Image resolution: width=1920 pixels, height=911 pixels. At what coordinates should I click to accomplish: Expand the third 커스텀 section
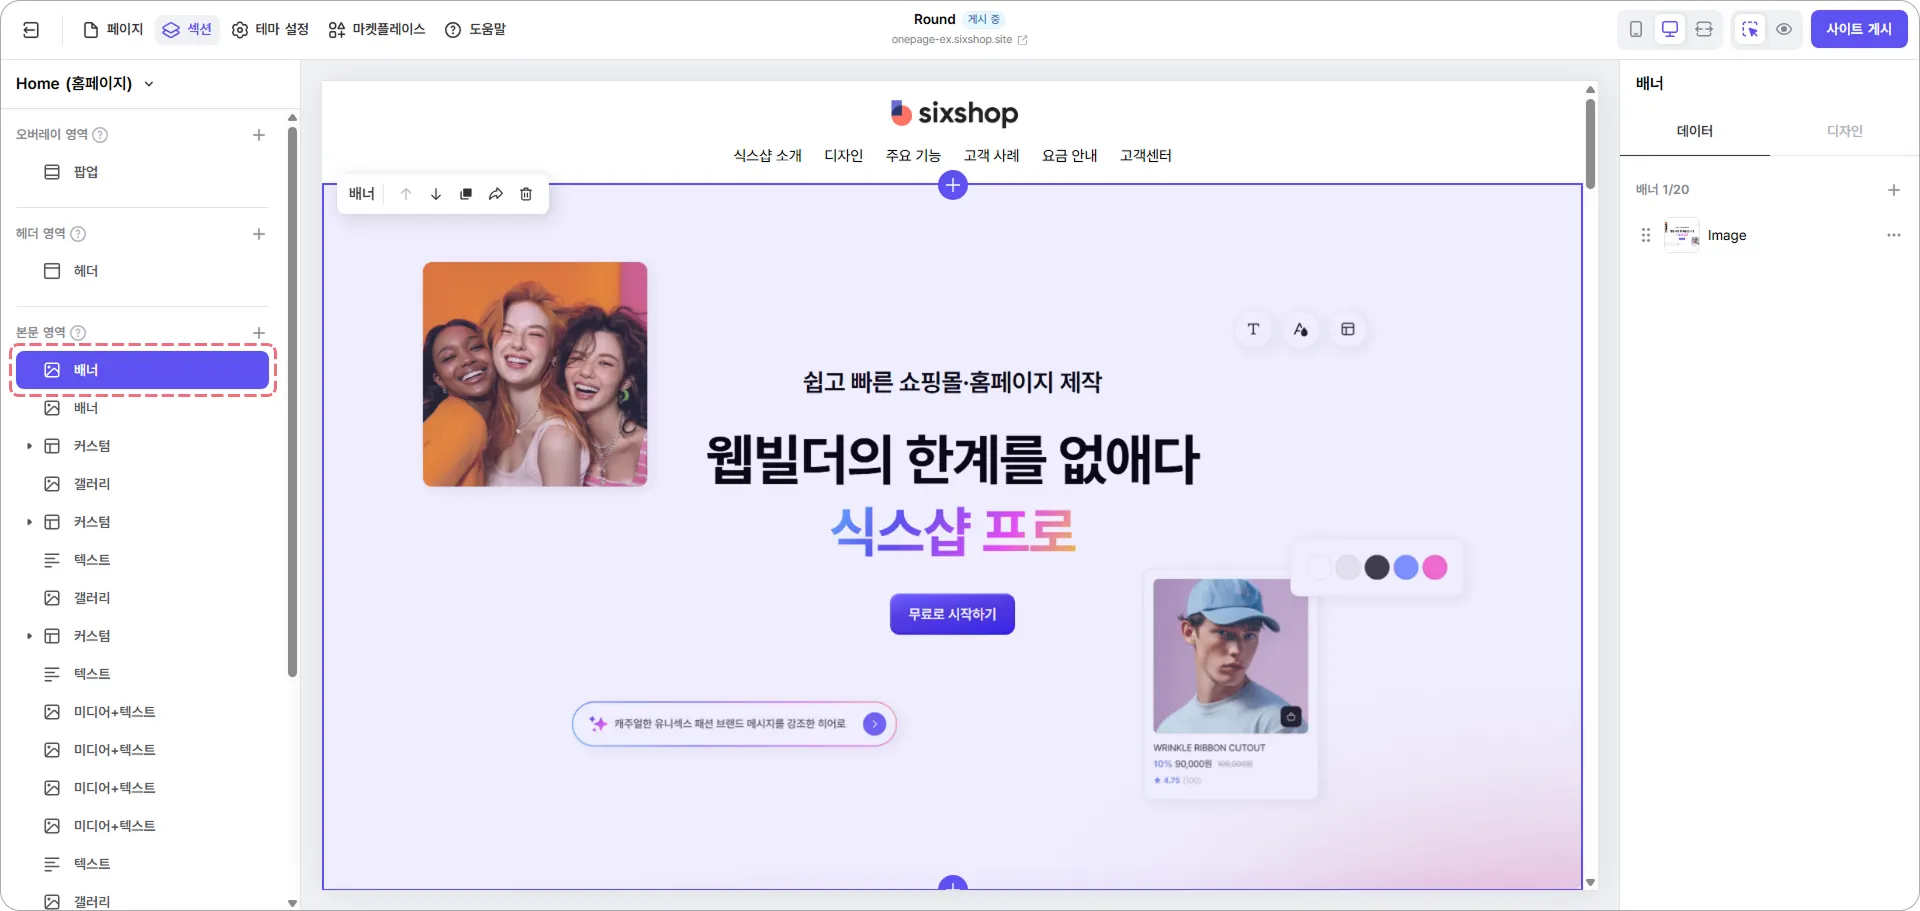29,636
